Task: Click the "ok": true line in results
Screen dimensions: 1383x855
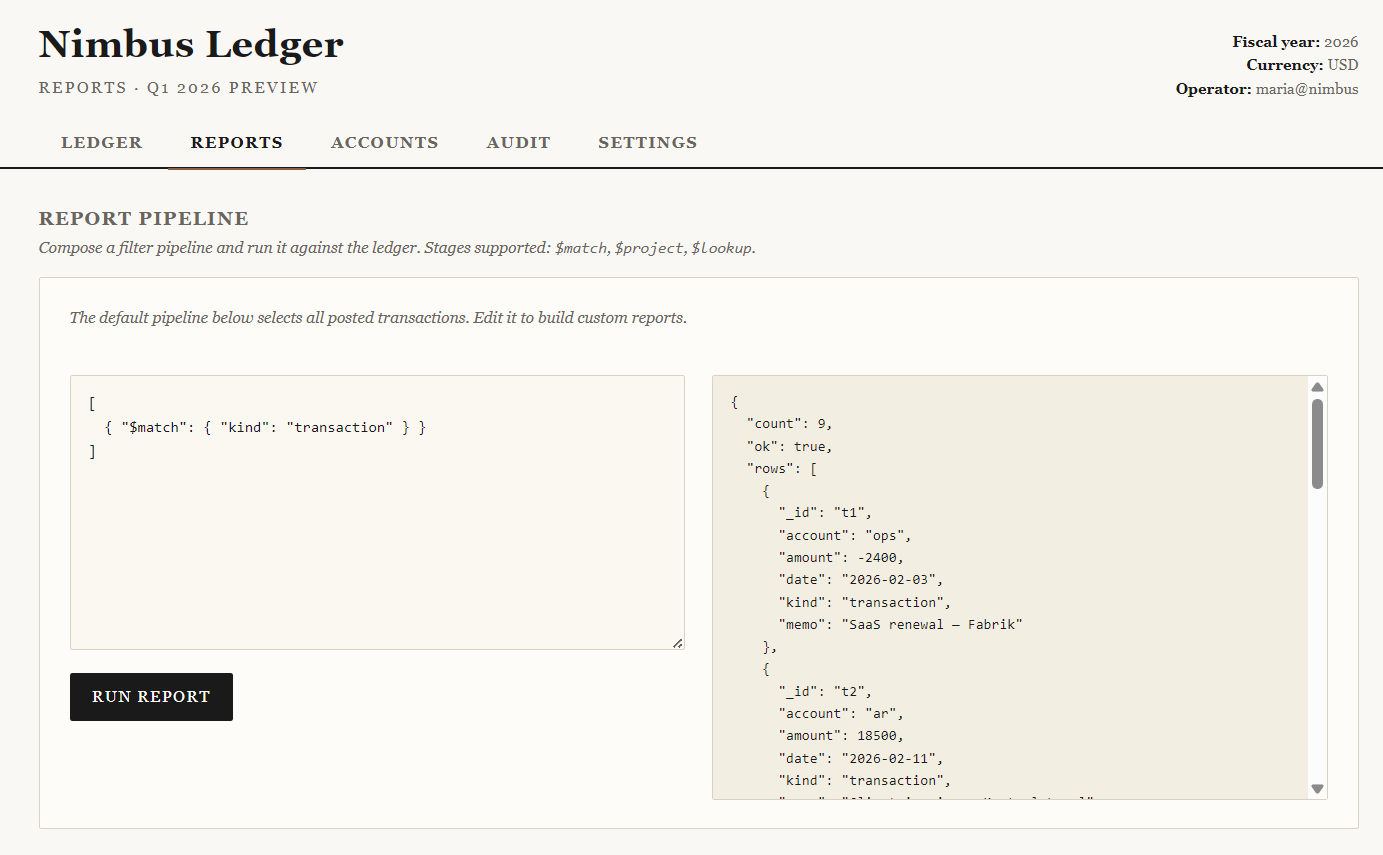Action: 789,446
